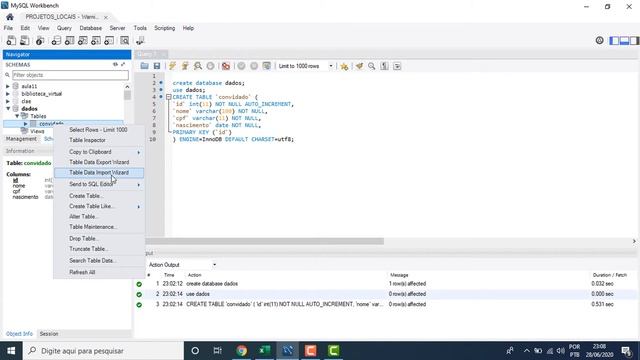Expand the aula11 schema
The image size is (640, 360).
click(8, 87)
